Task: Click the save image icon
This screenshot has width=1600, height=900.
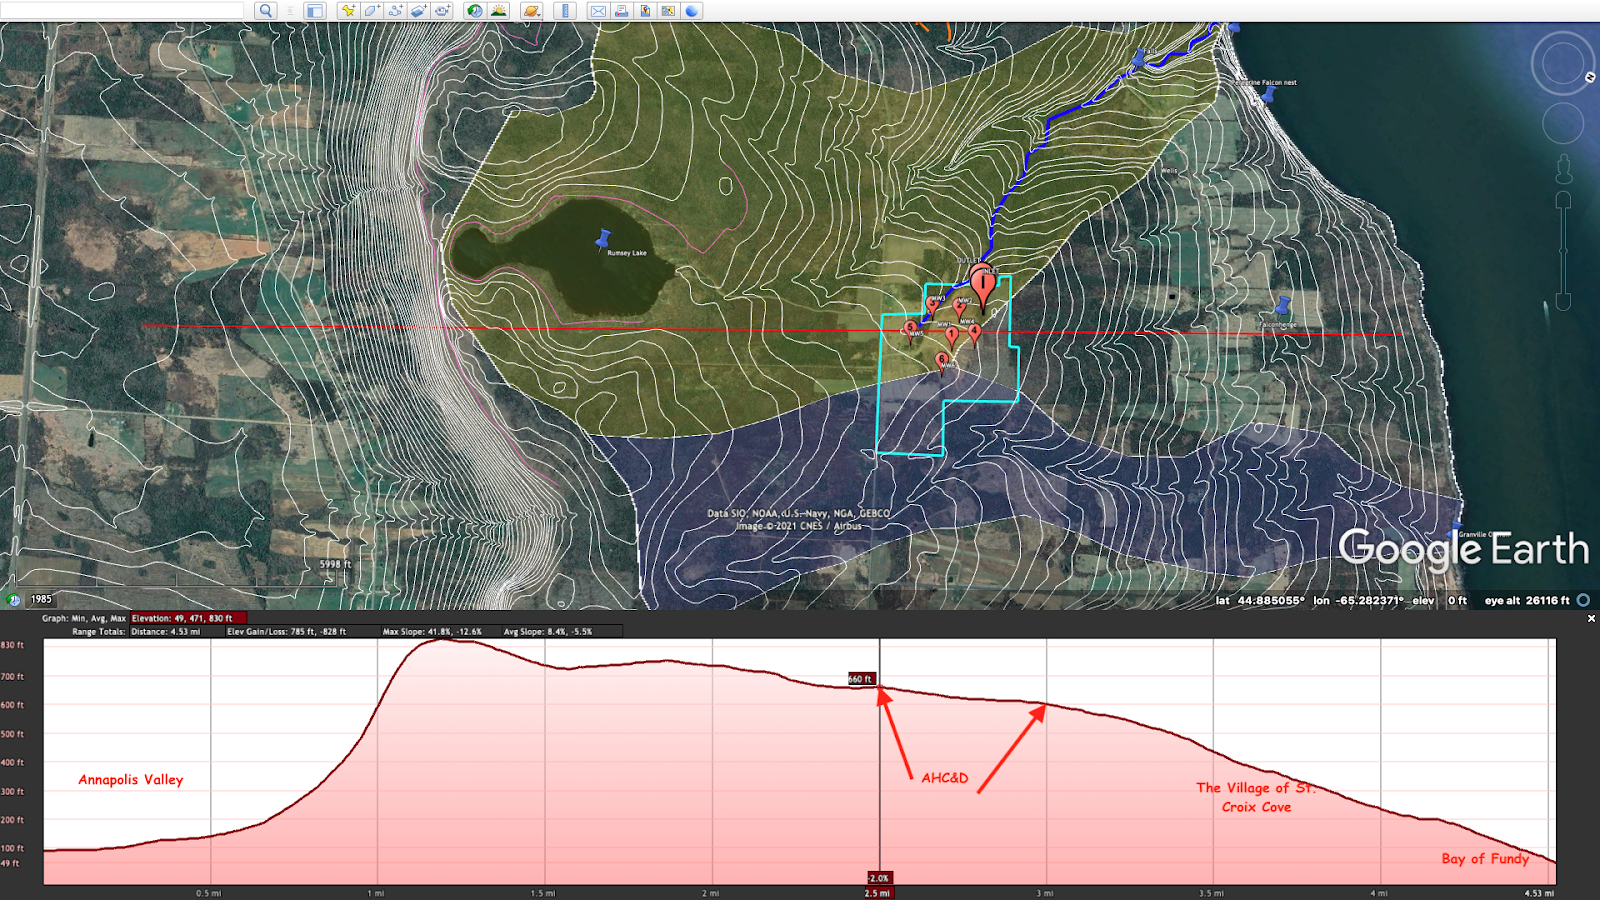Action: 645,11
